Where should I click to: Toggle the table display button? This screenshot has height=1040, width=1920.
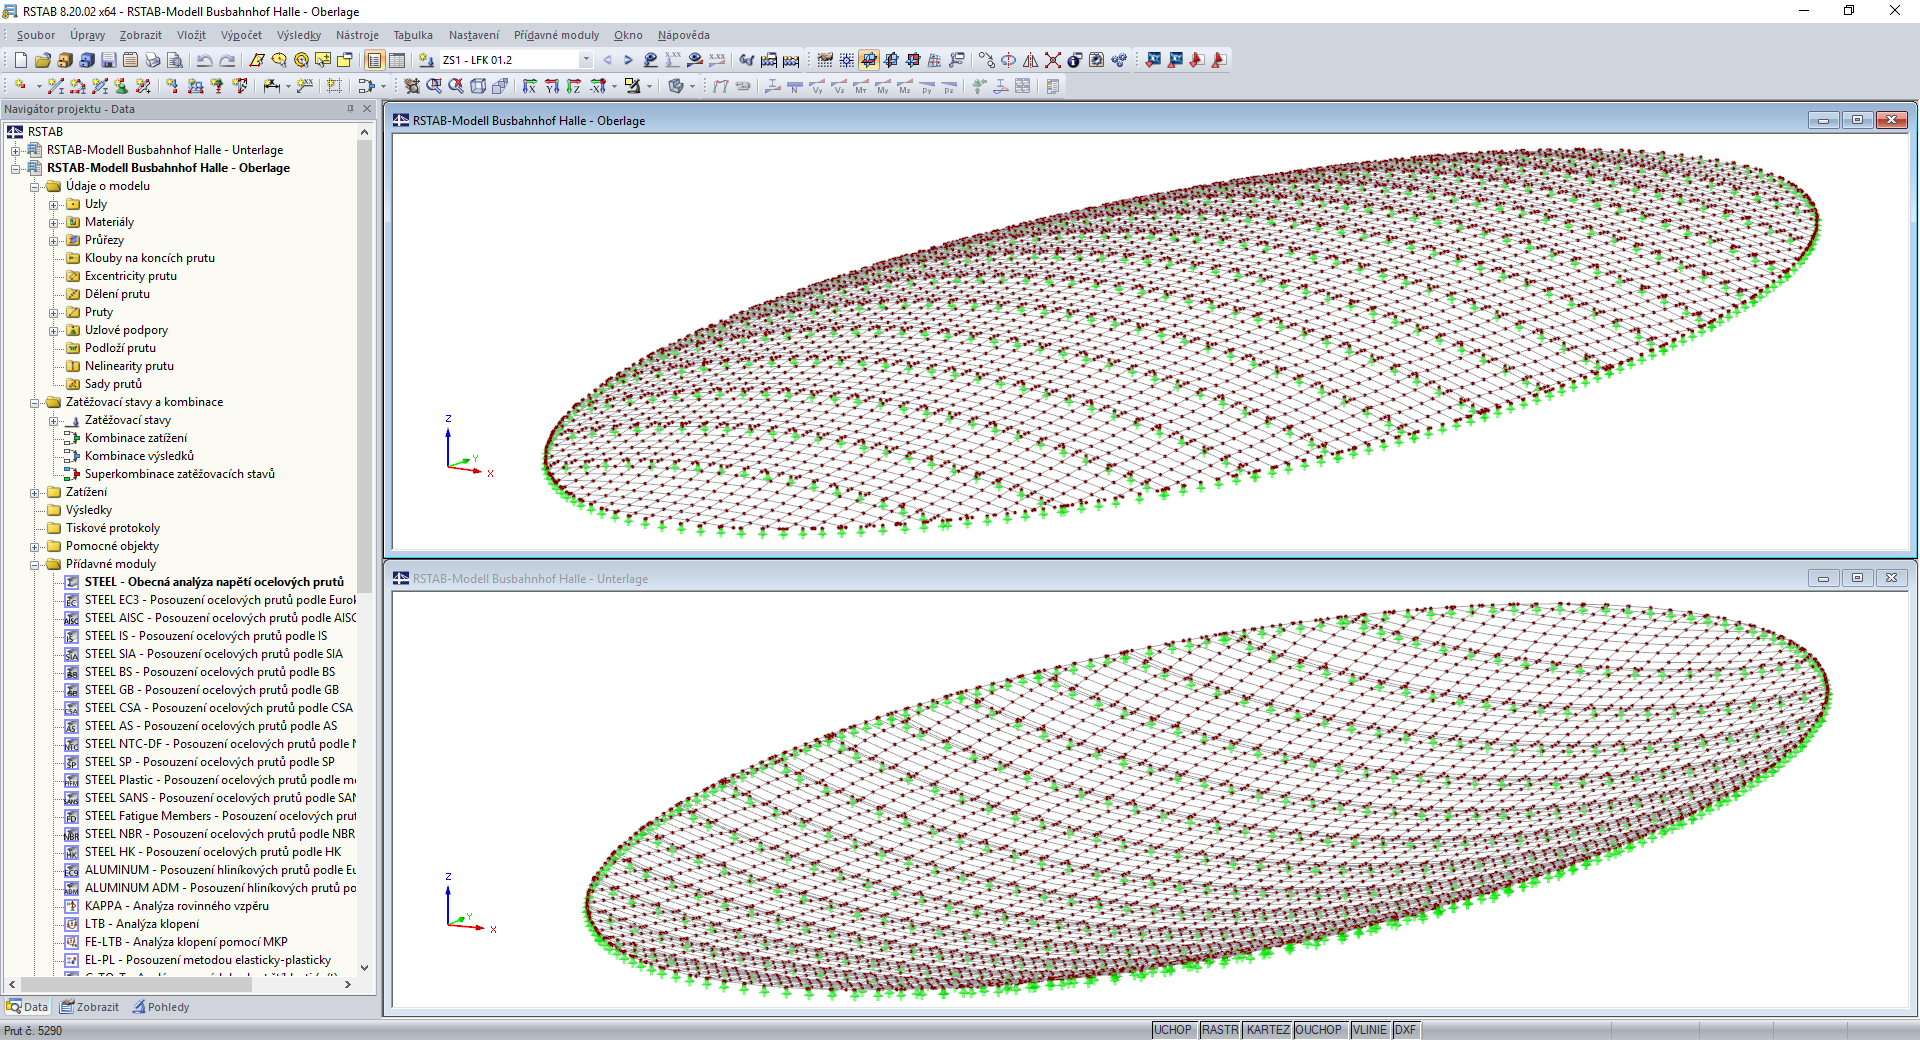click(x=397, y=60)
